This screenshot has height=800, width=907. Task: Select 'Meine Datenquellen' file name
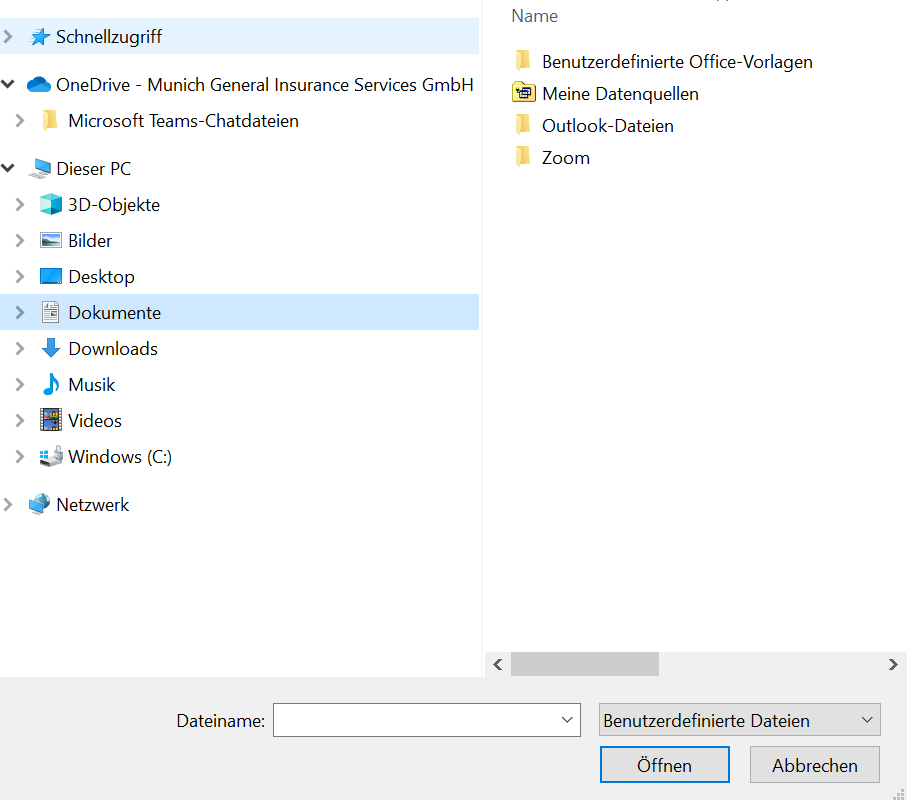[x=620, y=94]
